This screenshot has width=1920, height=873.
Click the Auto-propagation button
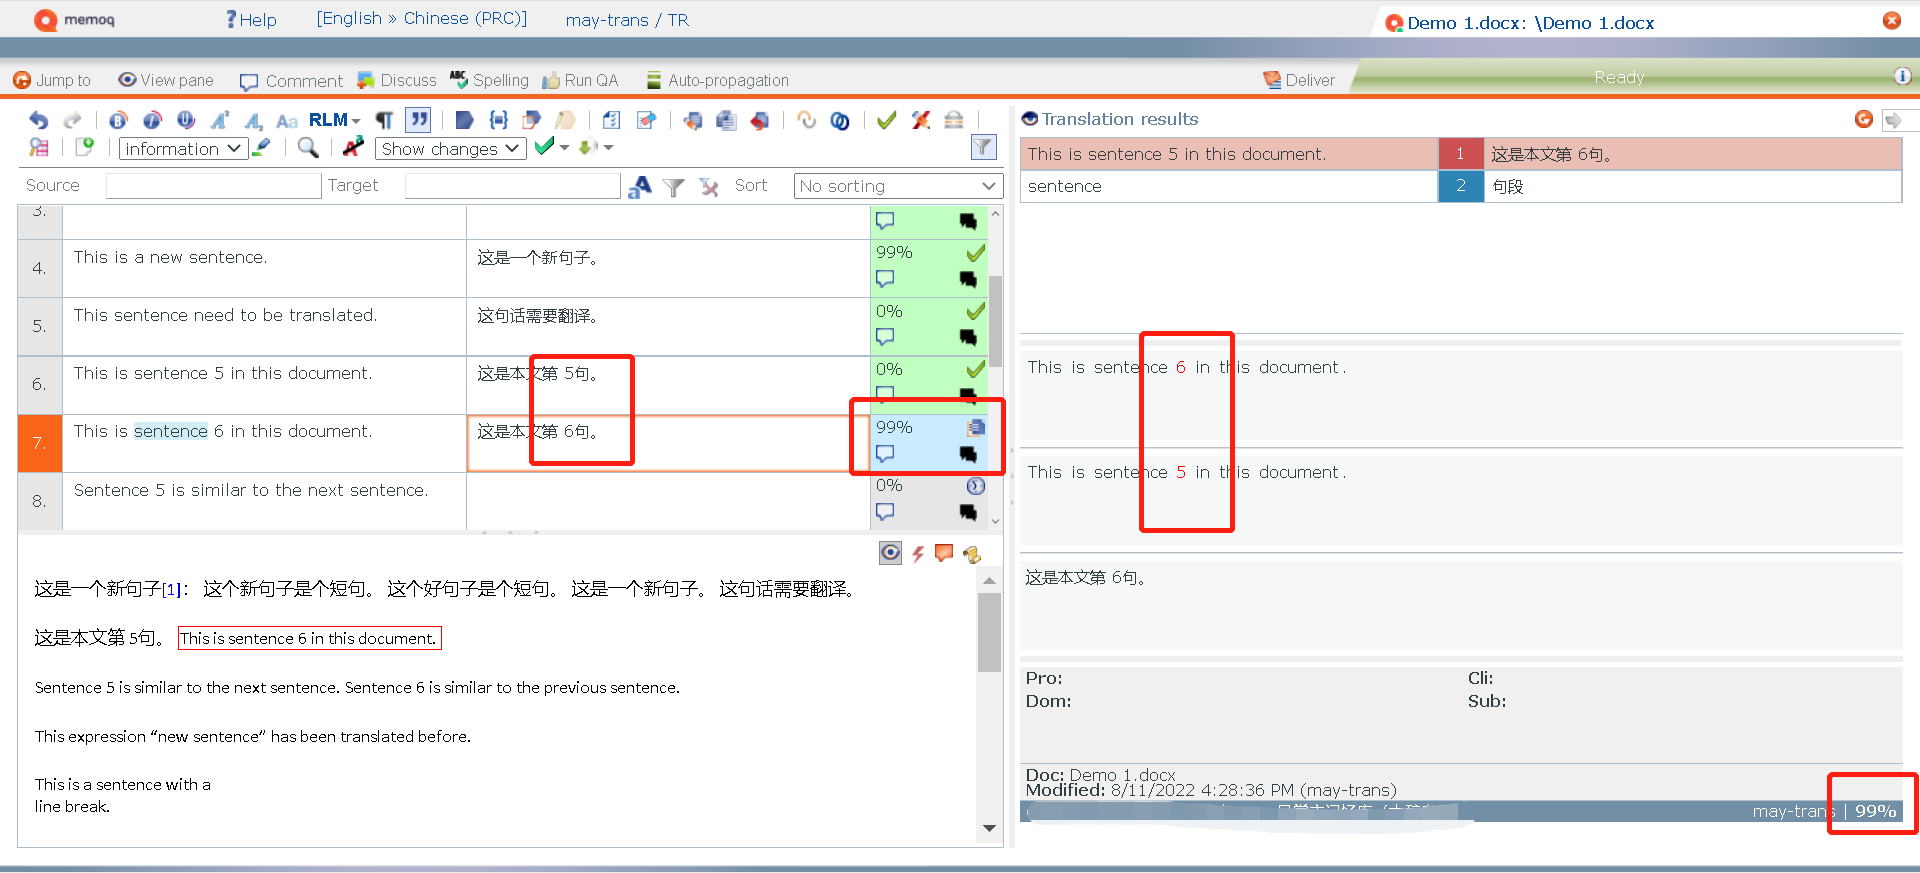(717, 80)
